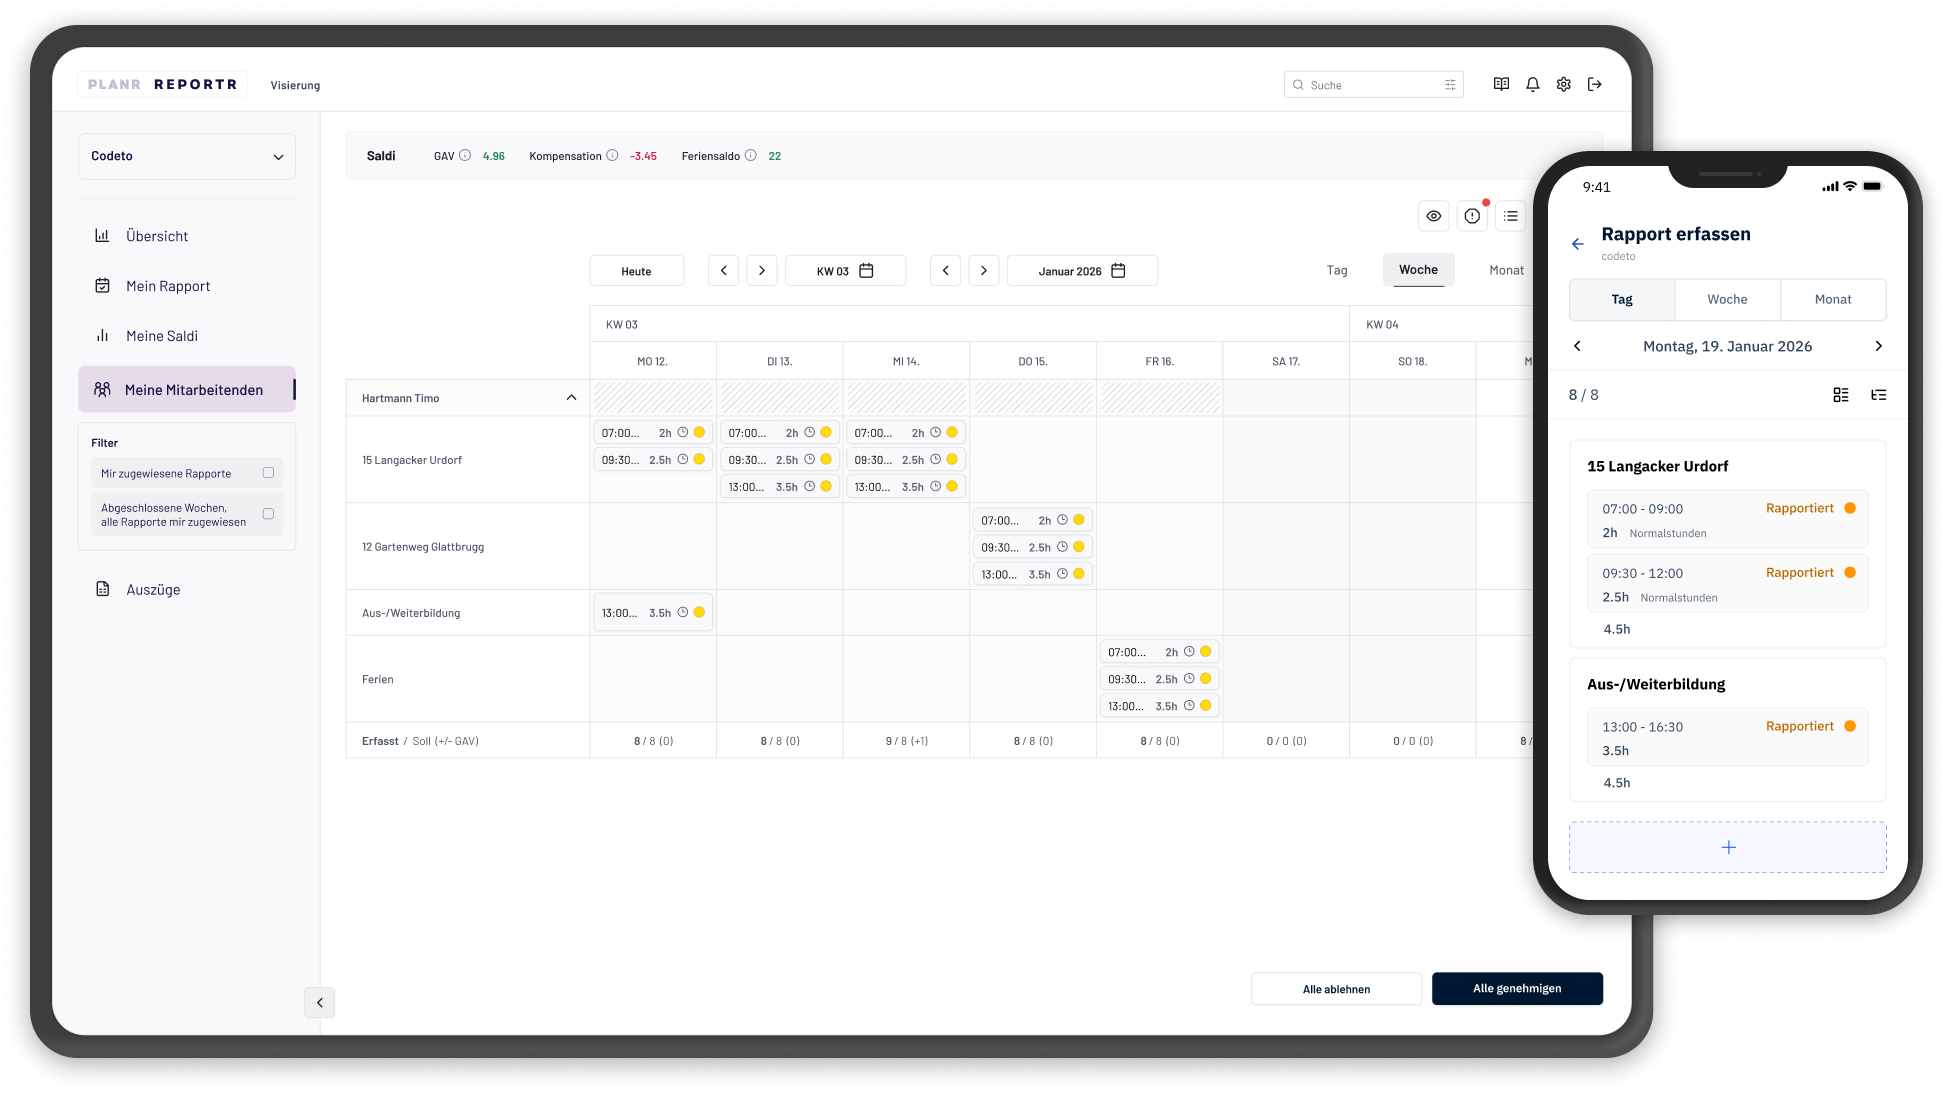1948x1094 pixels.
Task: Click yellow status dot on Aus-/Weiterbildung entry
Action: coord(699,612)
